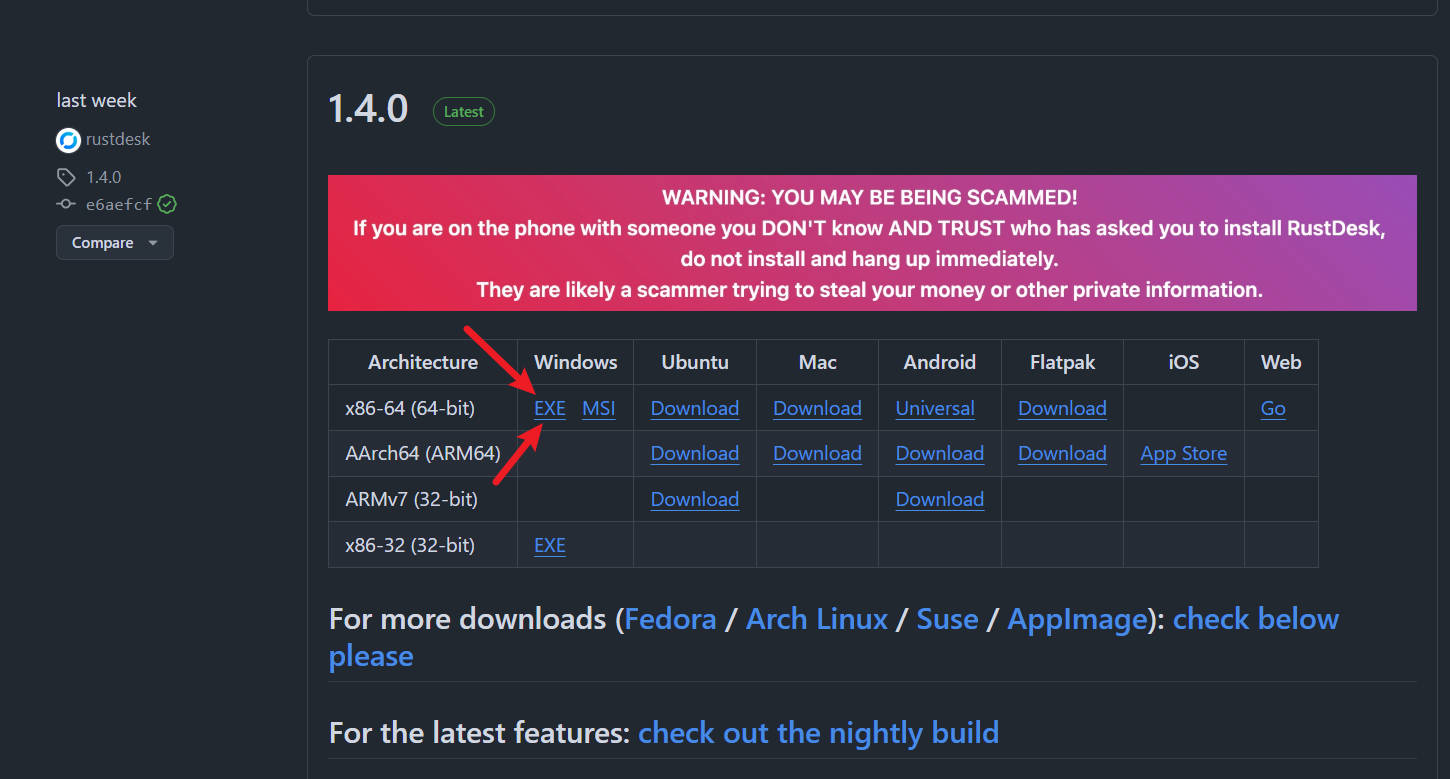Open the Arch Linux downloads link
This screenshot has height=779, width=1450.
(x=817, y=619)
